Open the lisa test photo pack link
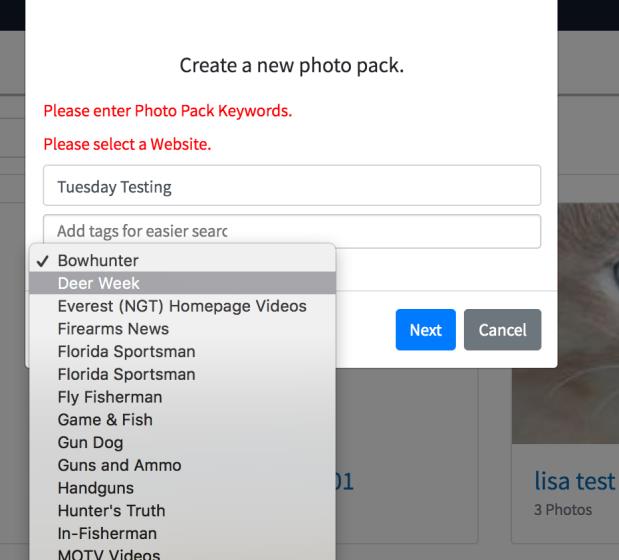 point(574,481)
